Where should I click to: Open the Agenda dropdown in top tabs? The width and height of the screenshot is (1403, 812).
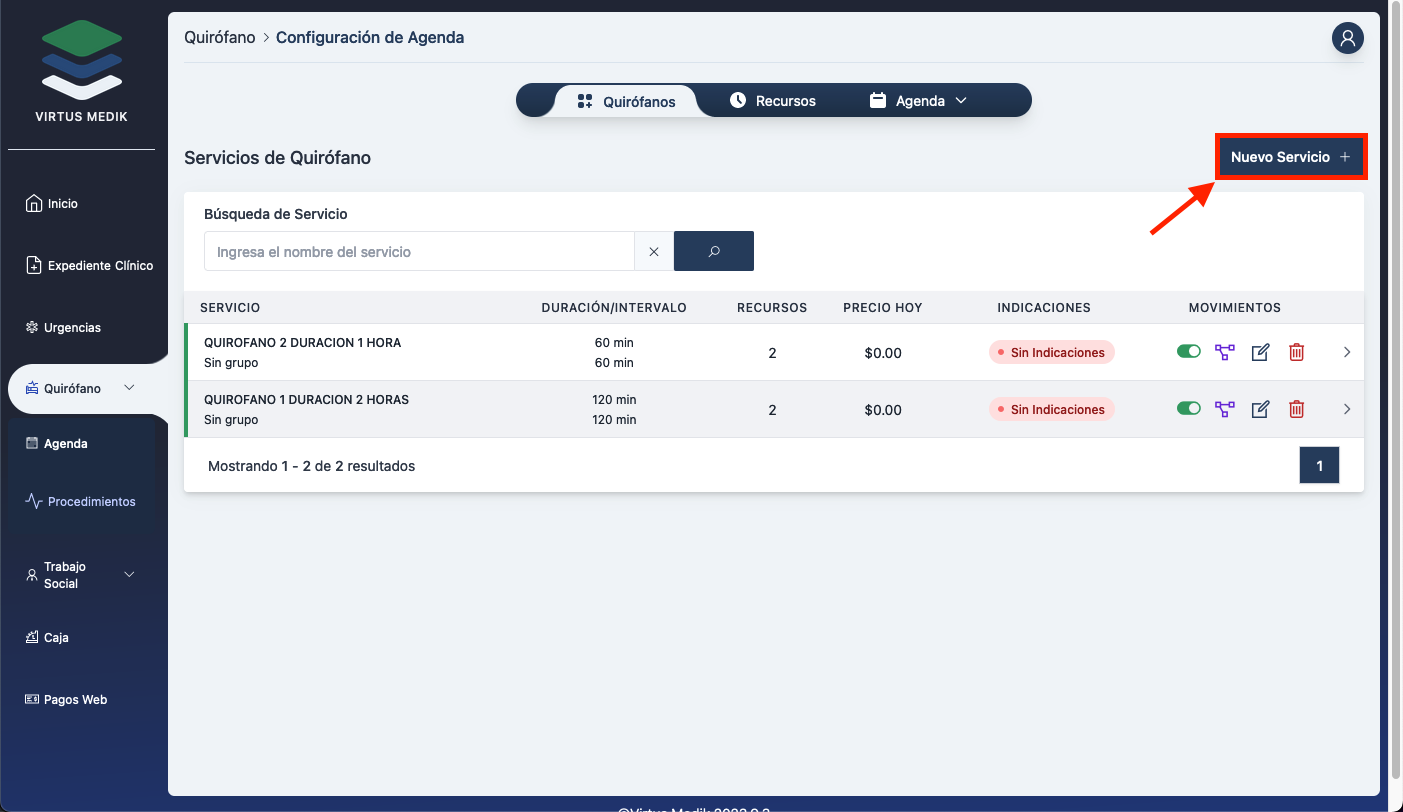point(919,101)
